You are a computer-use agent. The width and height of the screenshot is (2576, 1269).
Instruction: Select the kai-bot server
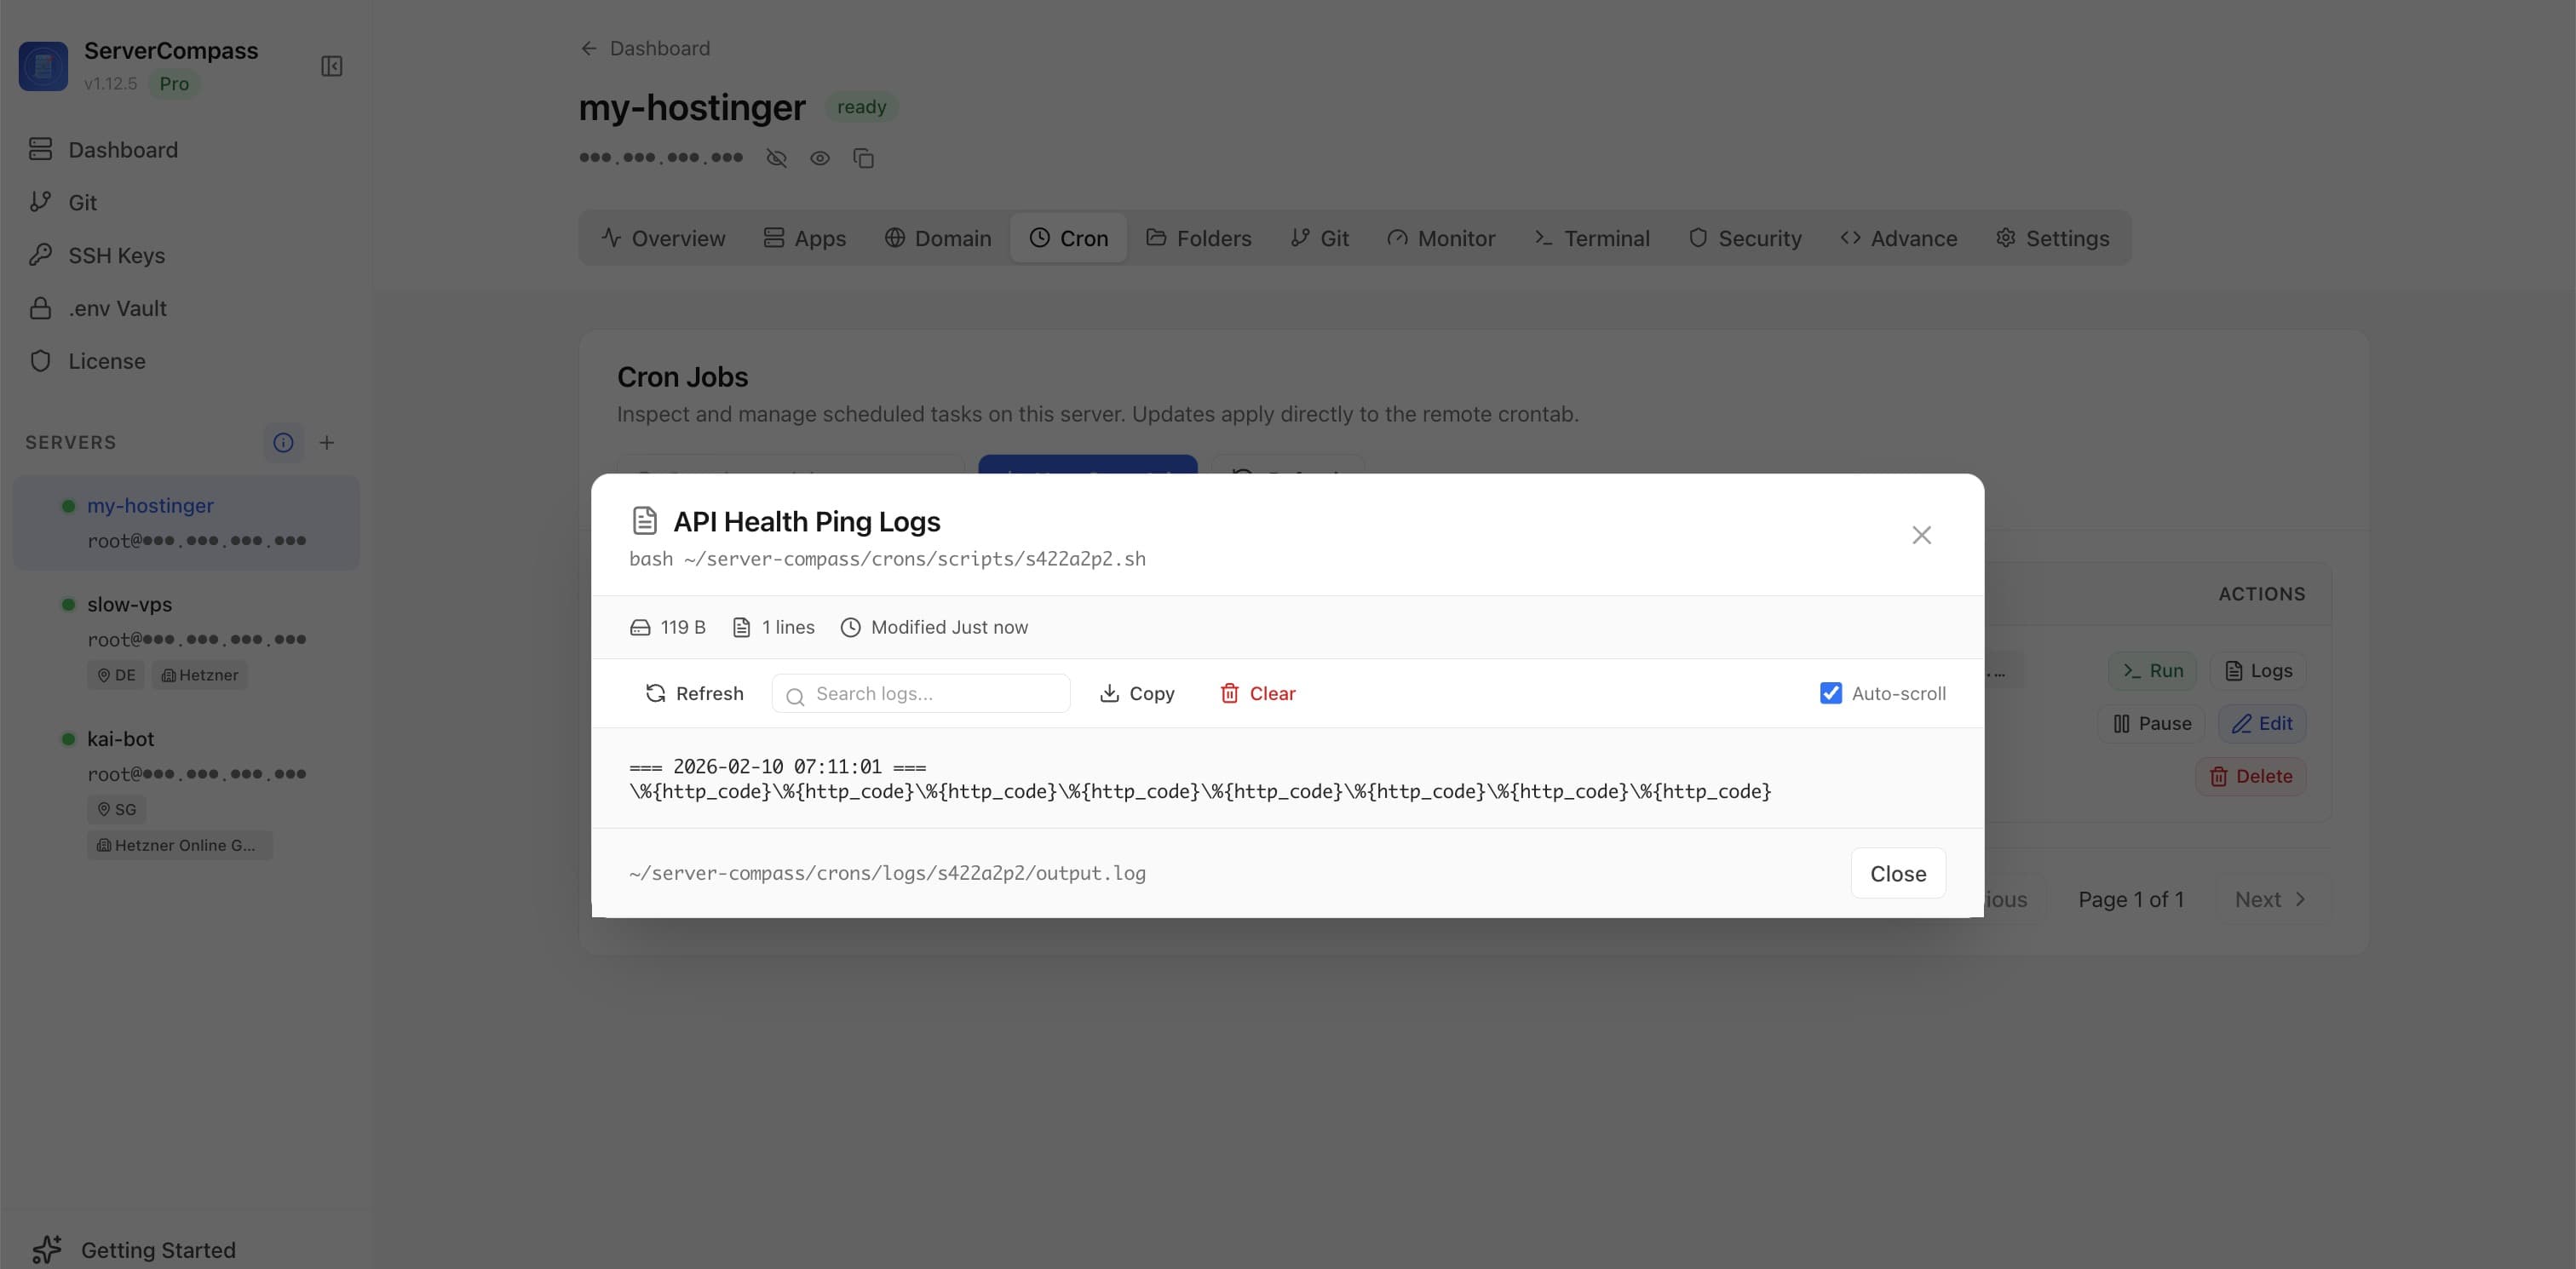tap(186, 791)
